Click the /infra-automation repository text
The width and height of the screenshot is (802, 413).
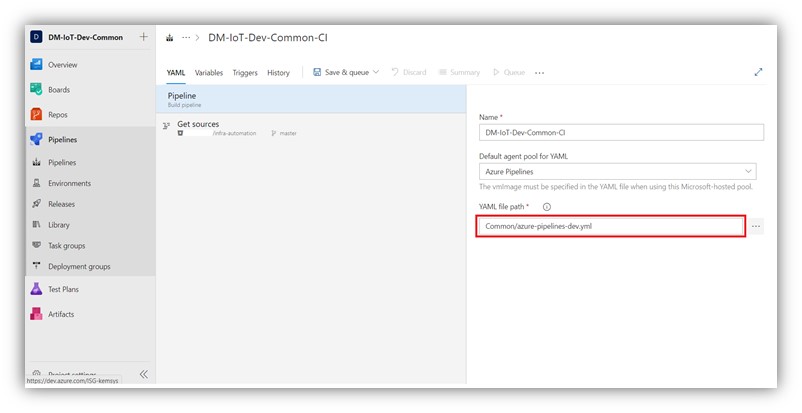[x=234, y=133]
